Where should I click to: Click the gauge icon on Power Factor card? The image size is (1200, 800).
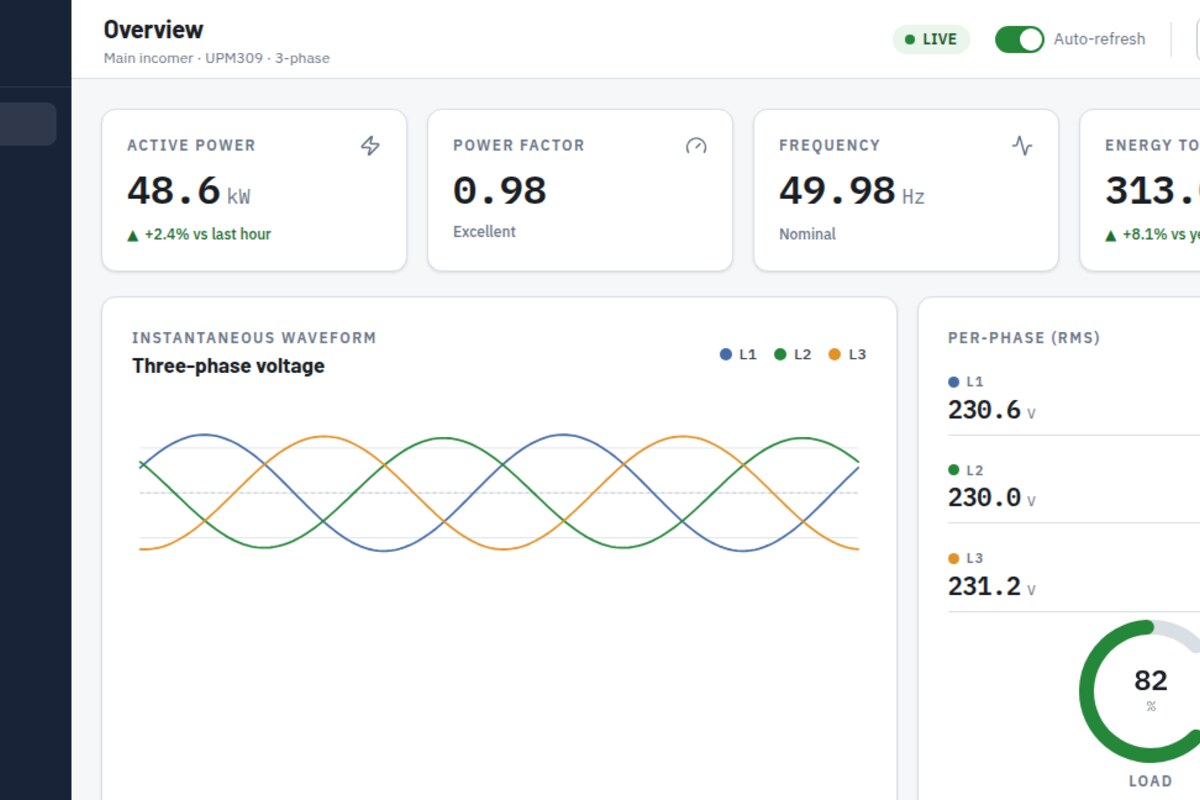[696, 146]
